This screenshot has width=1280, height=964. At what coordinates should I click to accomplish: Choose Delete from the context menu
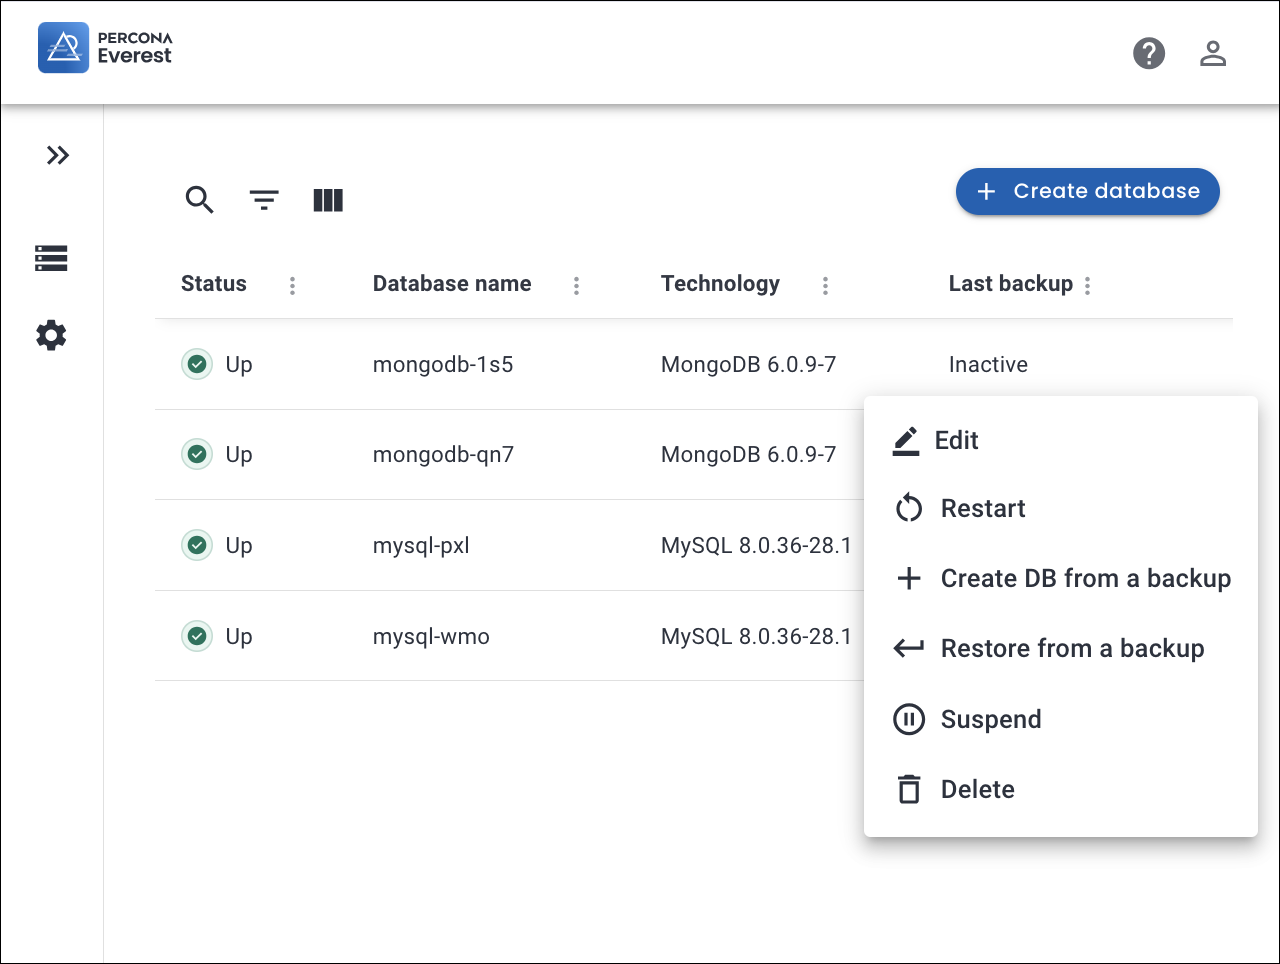coord(1061,789)
